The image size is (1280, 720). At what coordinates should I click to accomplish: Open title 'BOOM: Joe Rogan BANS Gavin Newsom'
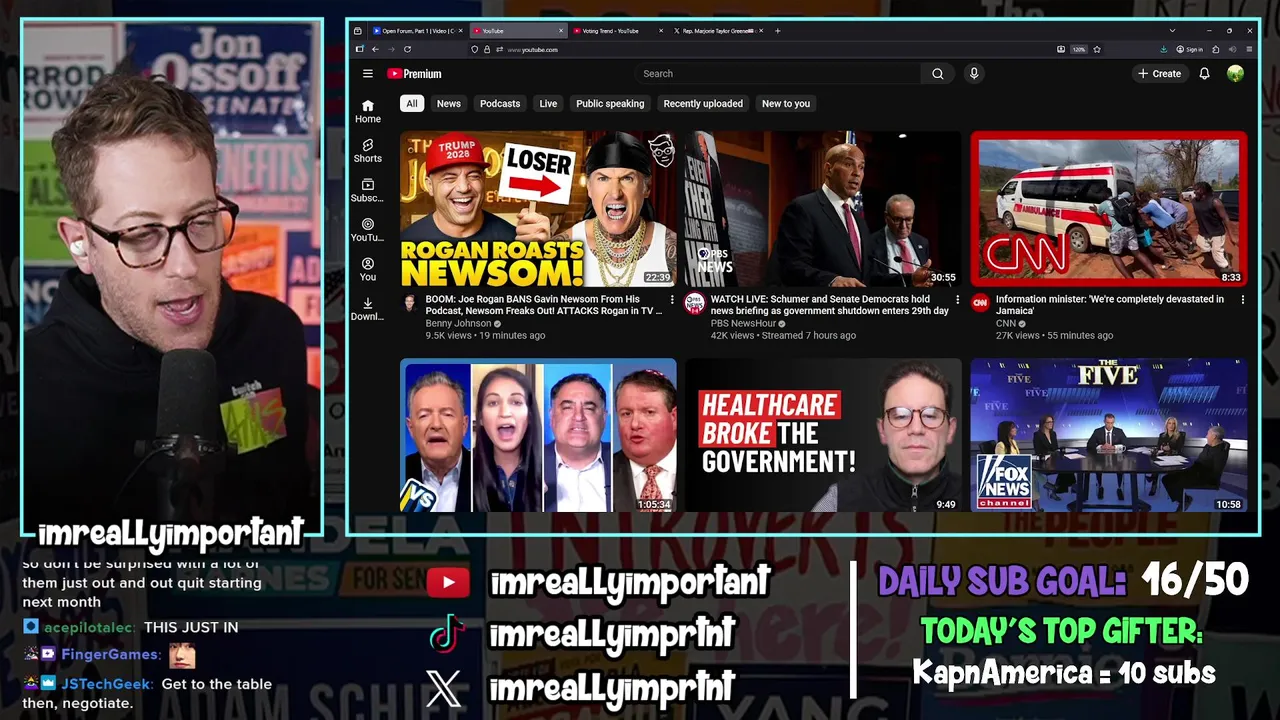click(543, 305)
